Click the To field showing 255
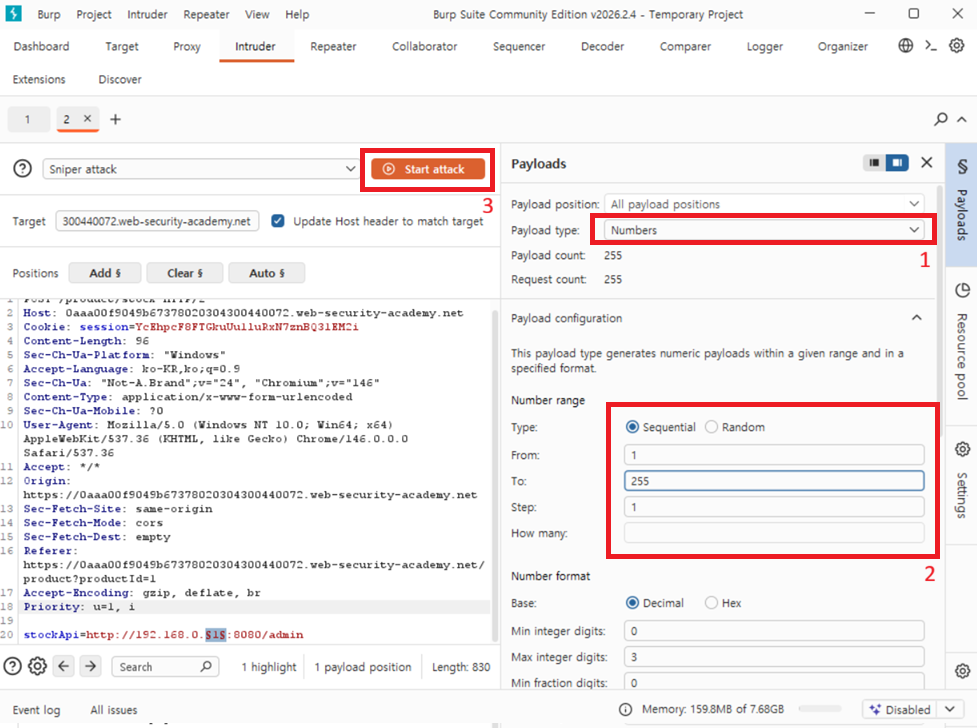 point(774,481)
